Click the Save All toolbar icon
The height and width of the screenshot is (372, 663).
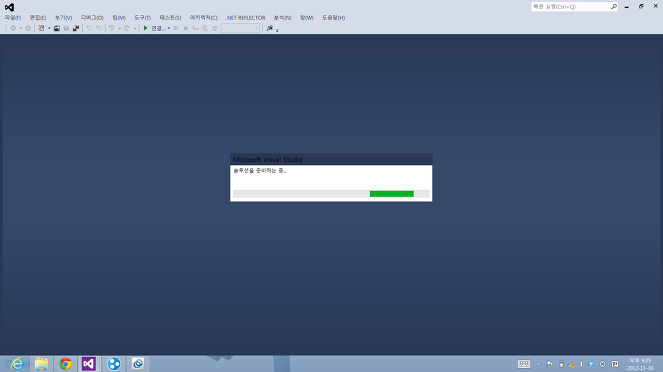[76, 28]
